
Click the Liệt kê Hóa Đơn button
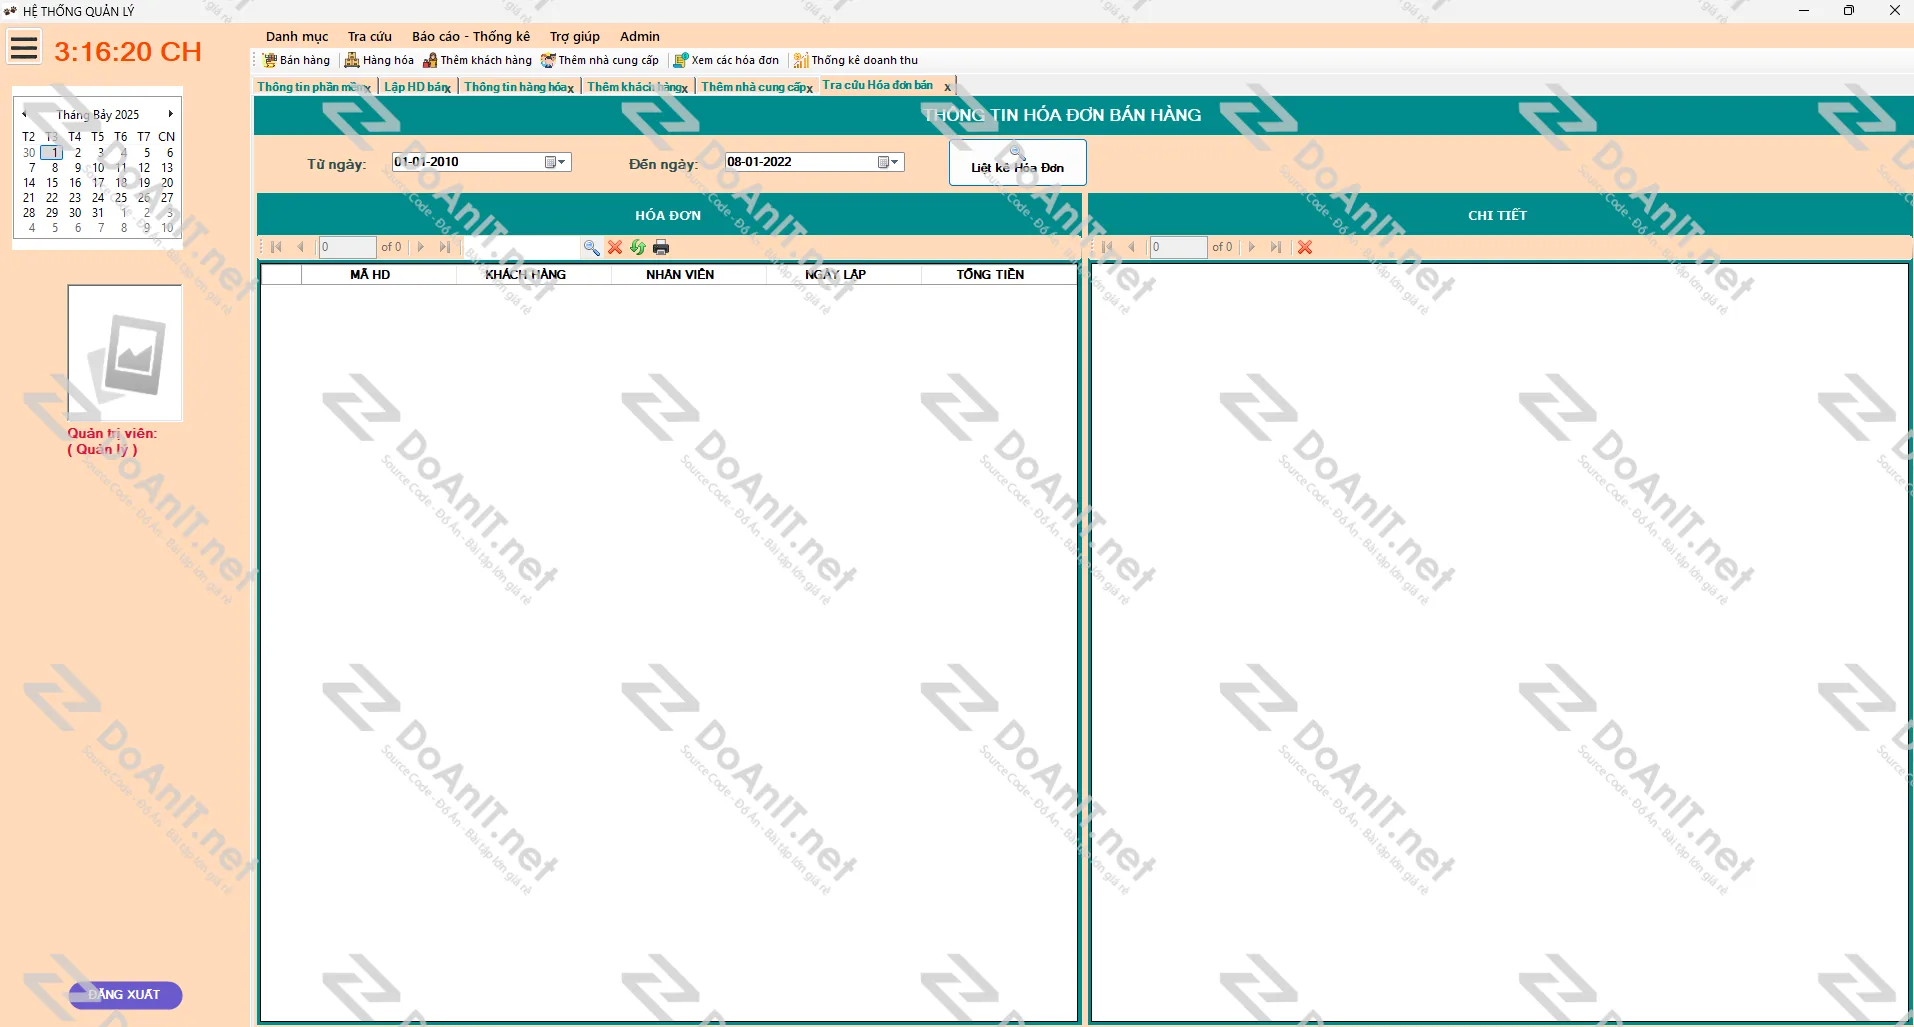point(1017,162)
